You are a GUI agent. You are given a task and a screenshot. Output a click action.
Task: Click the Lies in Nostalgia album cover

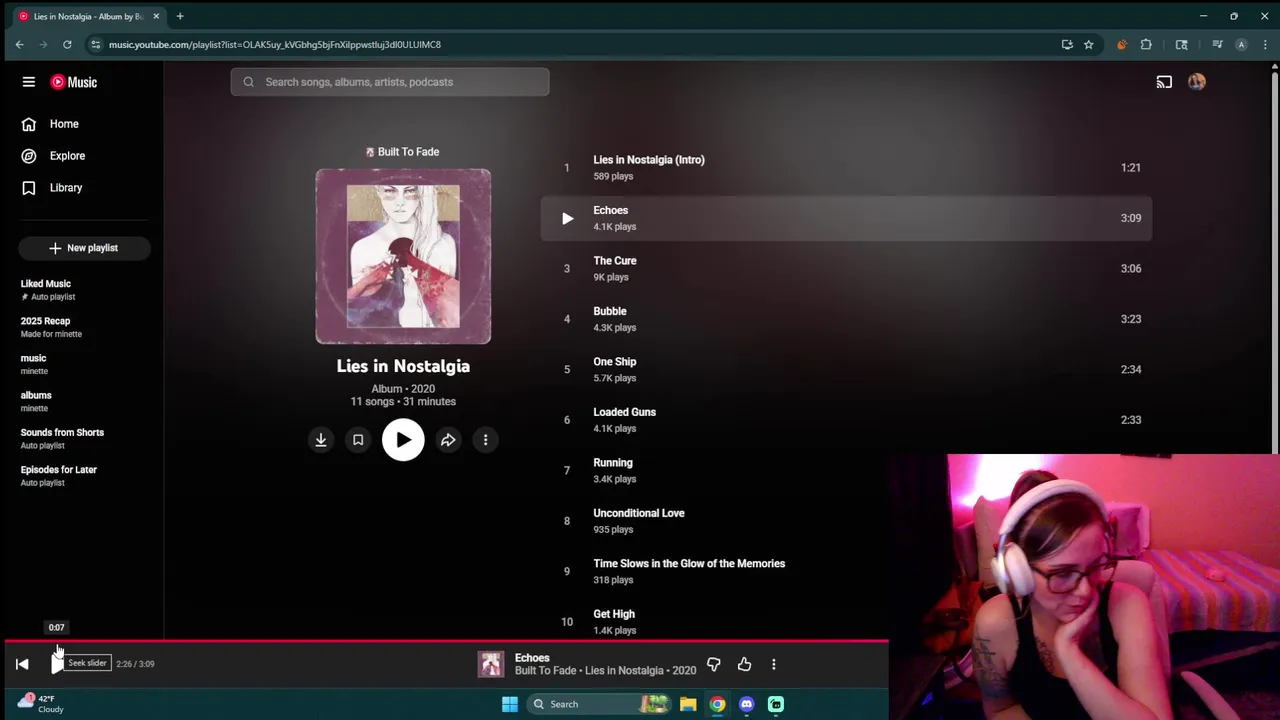[403, 256]
